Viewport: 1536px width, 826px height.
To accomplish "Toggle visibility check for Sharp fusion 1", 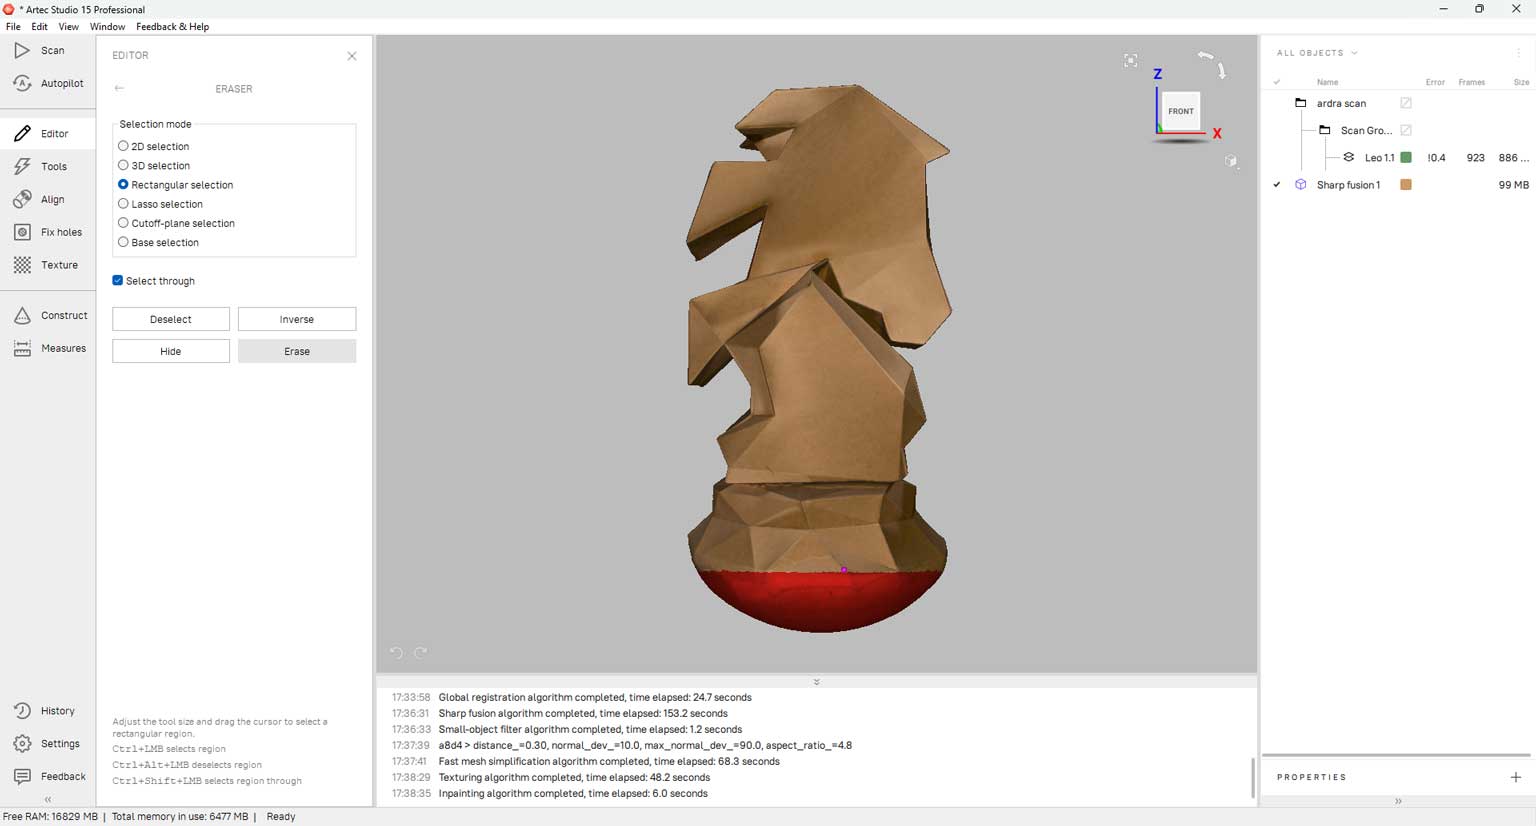I will 1277,185.
